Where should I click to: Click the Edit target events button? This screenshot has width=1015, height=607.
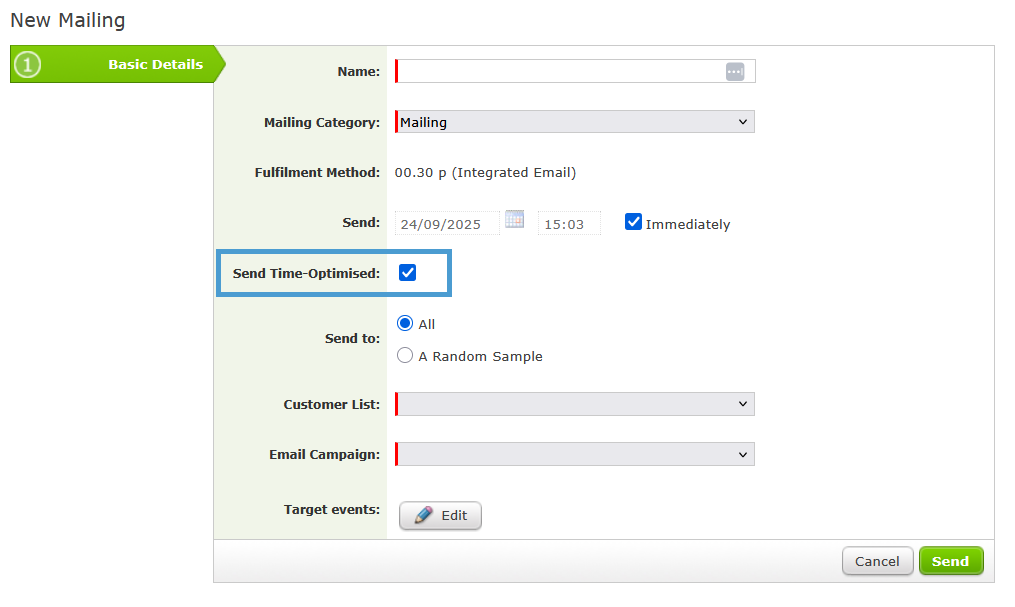coord(440,515)
